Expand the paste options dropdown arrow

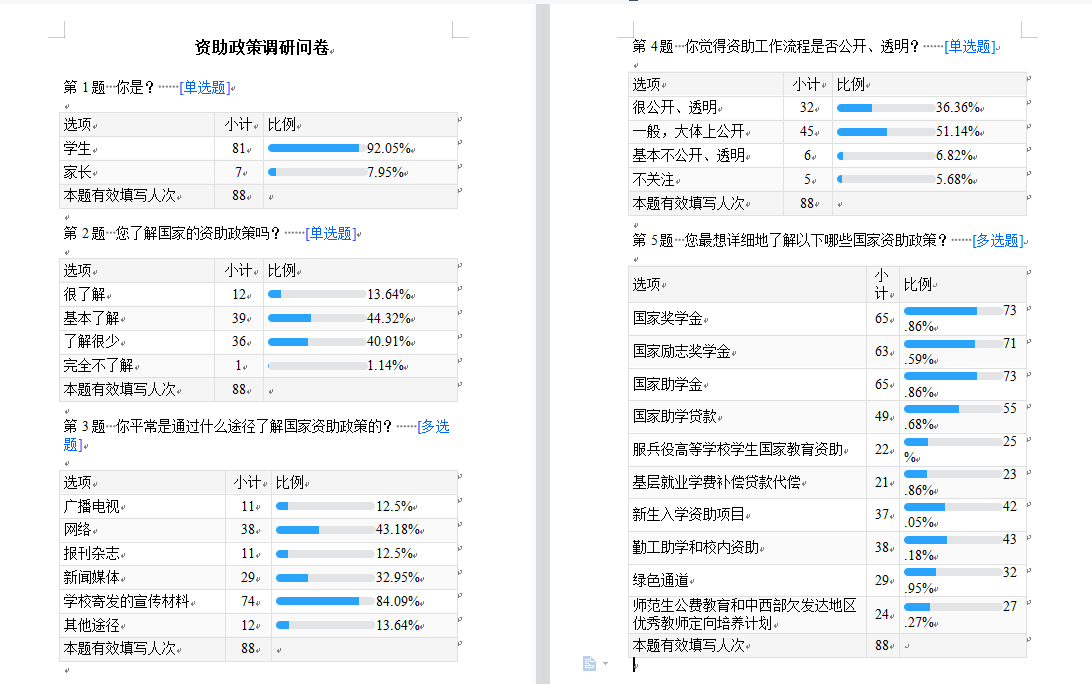tap(605, 664)
